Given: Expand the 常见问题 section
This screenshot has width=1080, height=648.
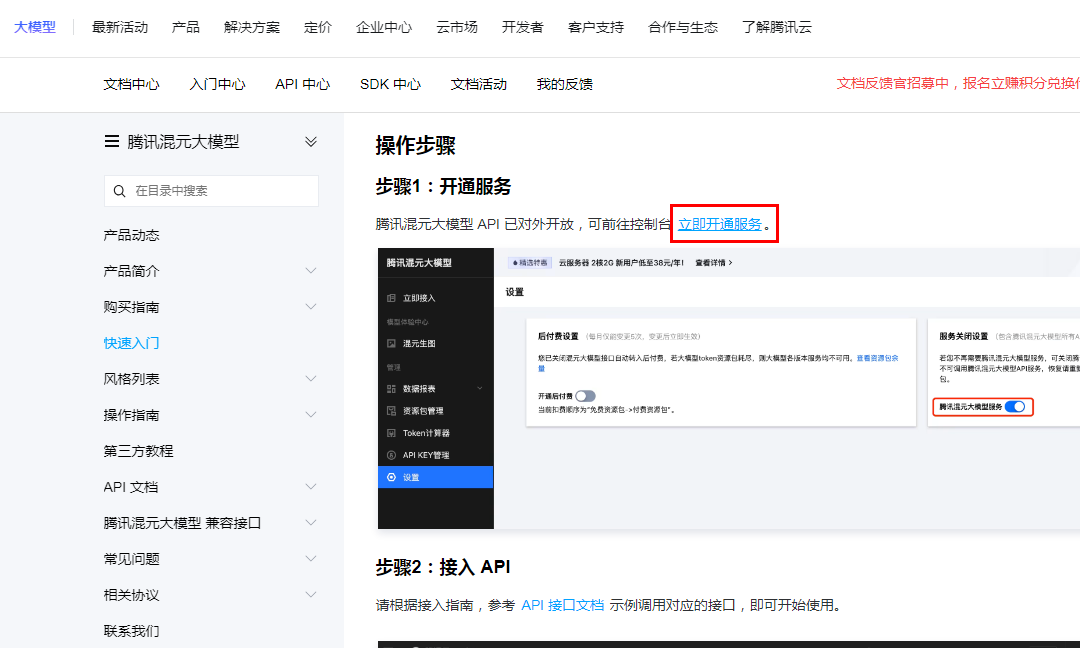Looking at the screenshot, I should tap(311, 558).
